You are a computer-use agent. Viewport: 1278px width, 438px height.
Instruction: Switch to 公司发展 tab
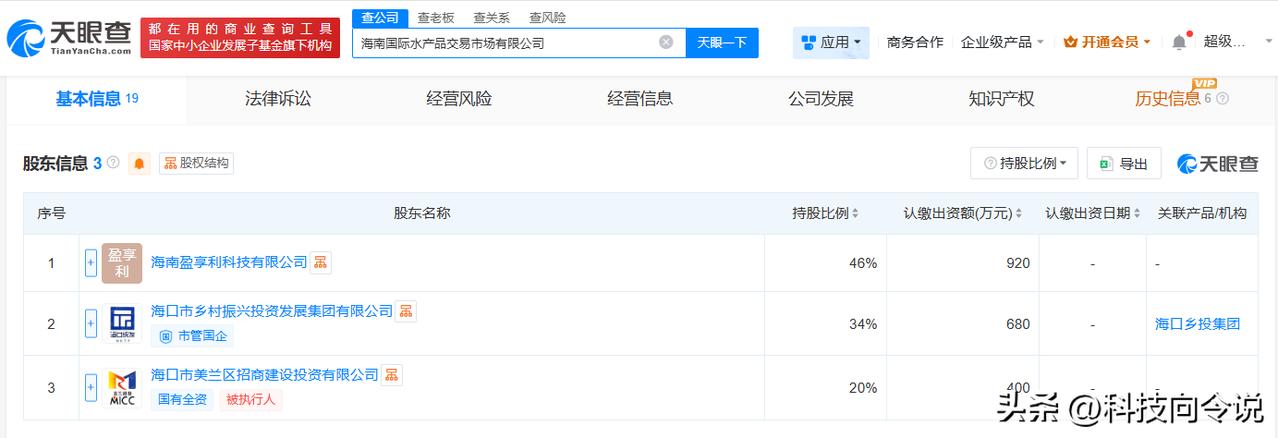[821, 98]
